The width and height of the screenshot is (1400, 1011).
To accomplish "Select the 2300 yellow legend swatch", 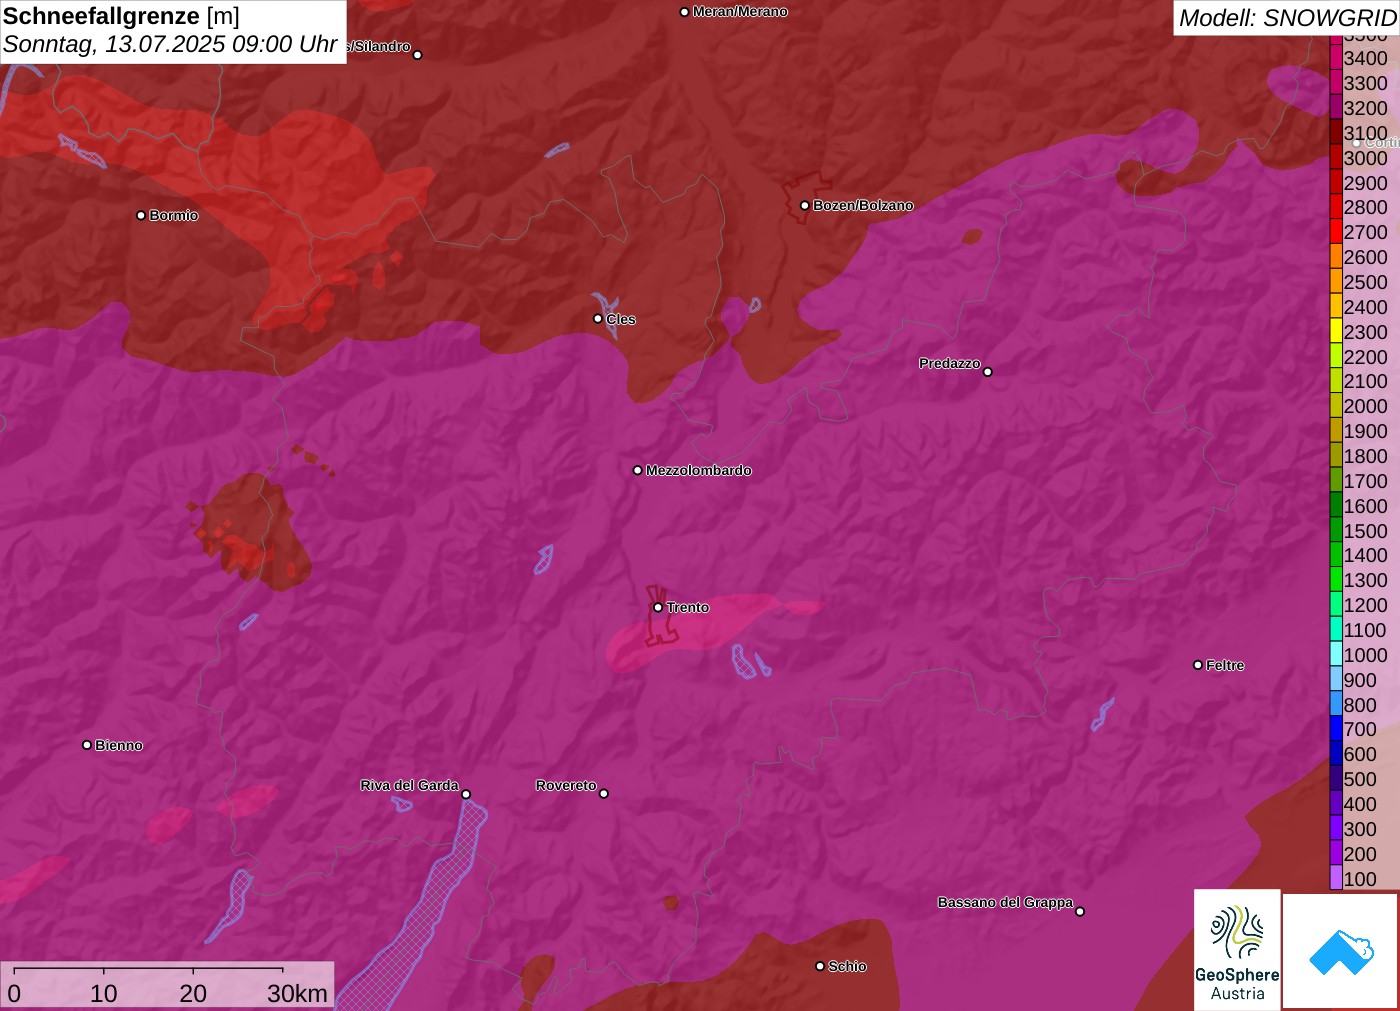I will (1336, 331).
